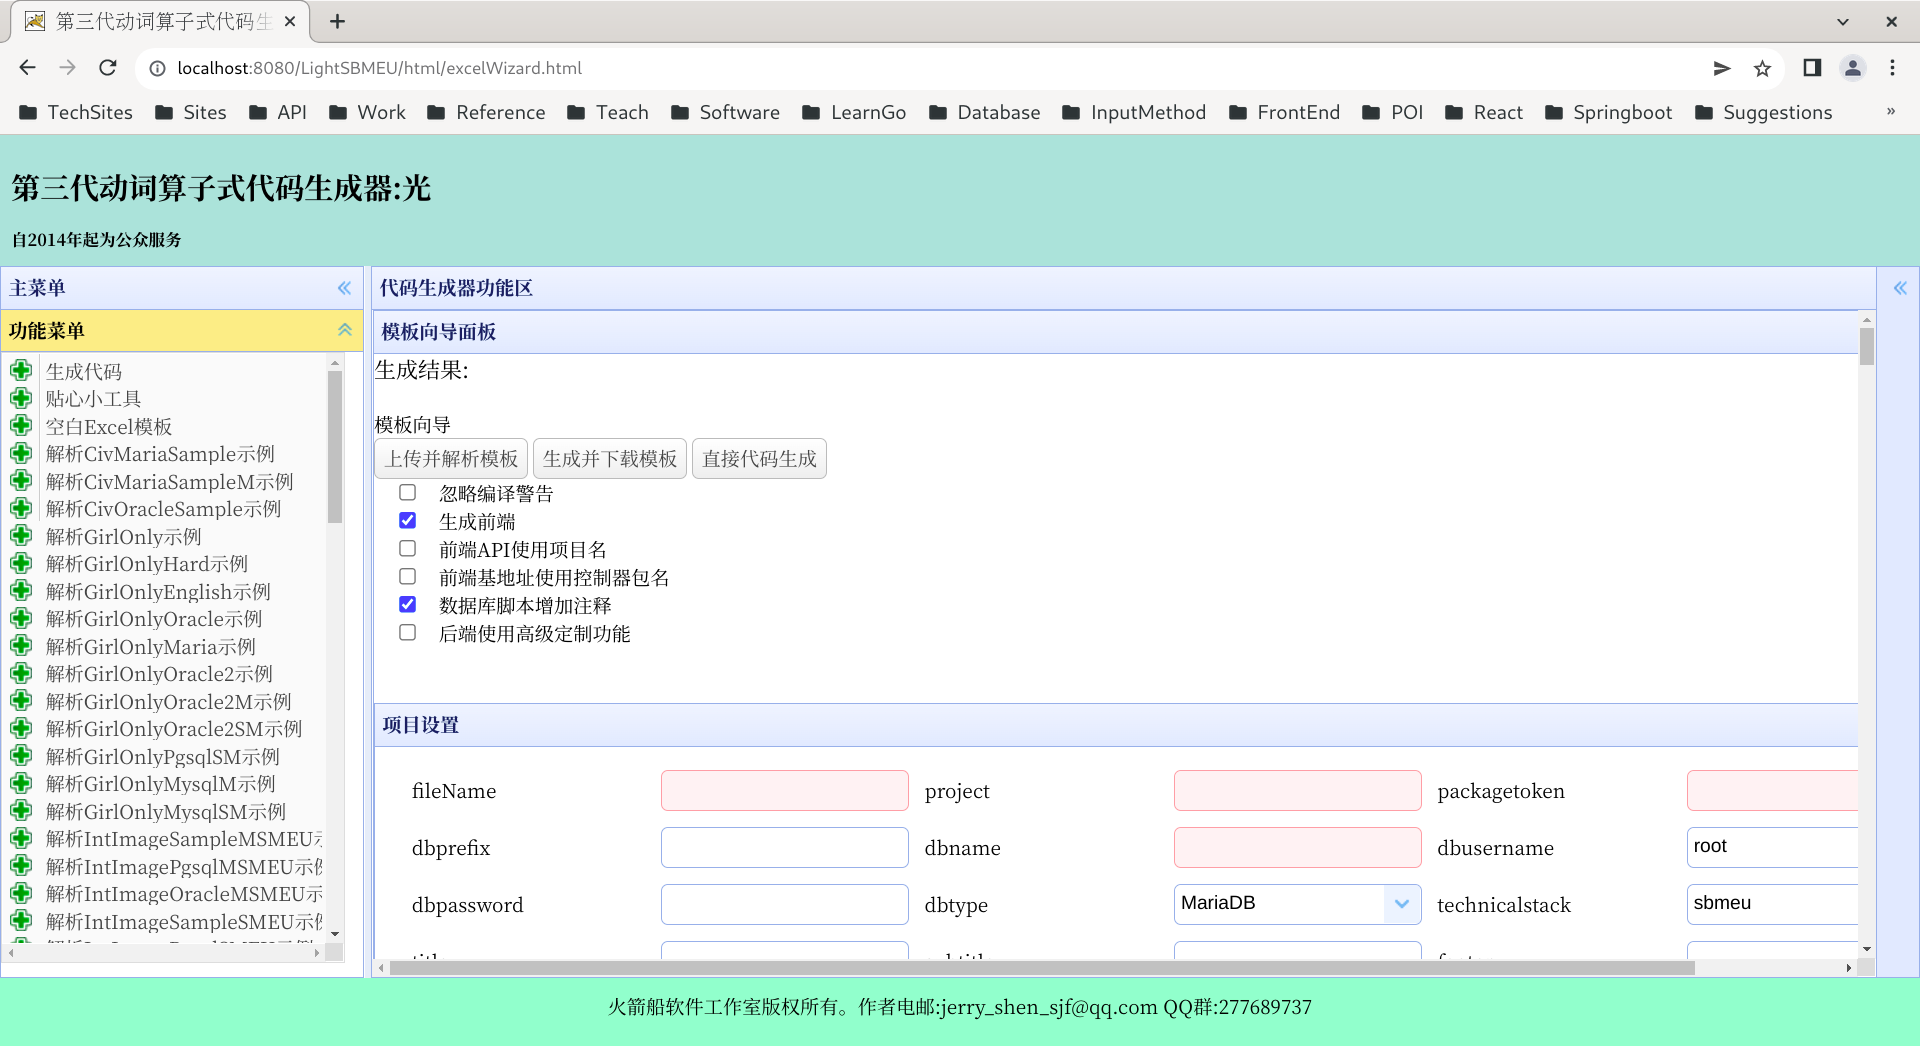
Task: Click green plus icon beside 解析CivMariaSample示例
Action: (21, 453)
